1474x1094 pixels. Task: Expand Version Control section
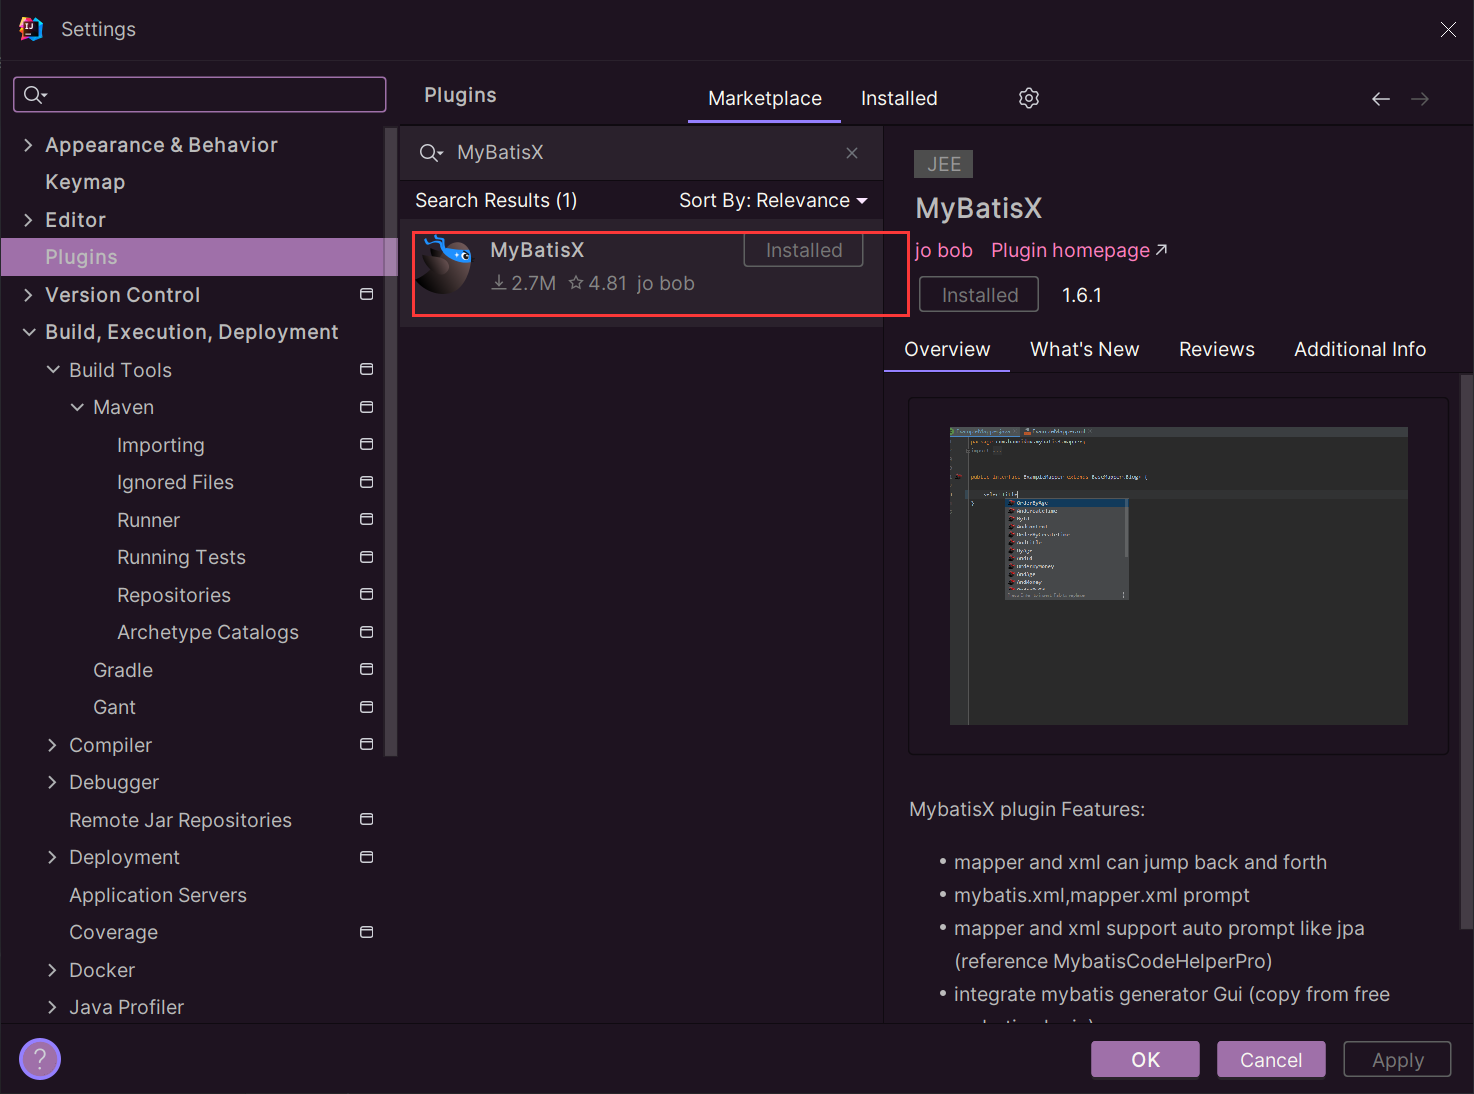tap(28, 295)
